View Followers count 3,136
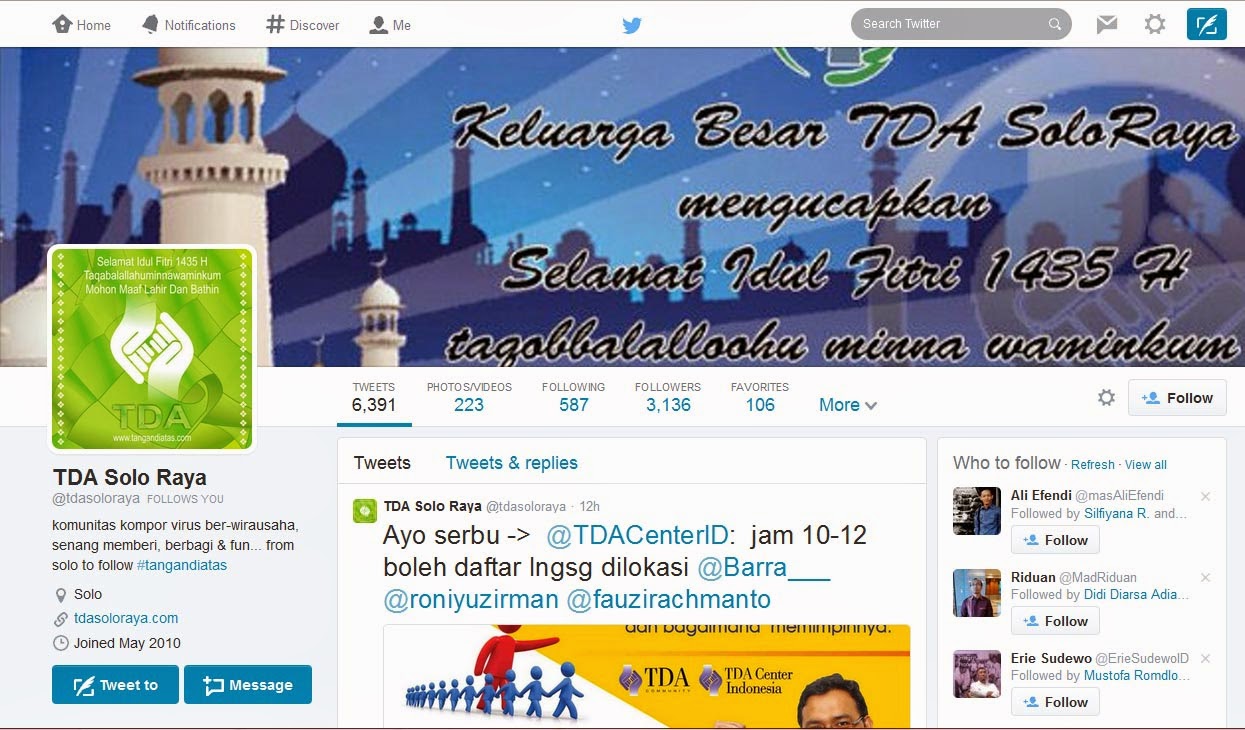Screen dimensions: 1245x730 click(668, 397)
